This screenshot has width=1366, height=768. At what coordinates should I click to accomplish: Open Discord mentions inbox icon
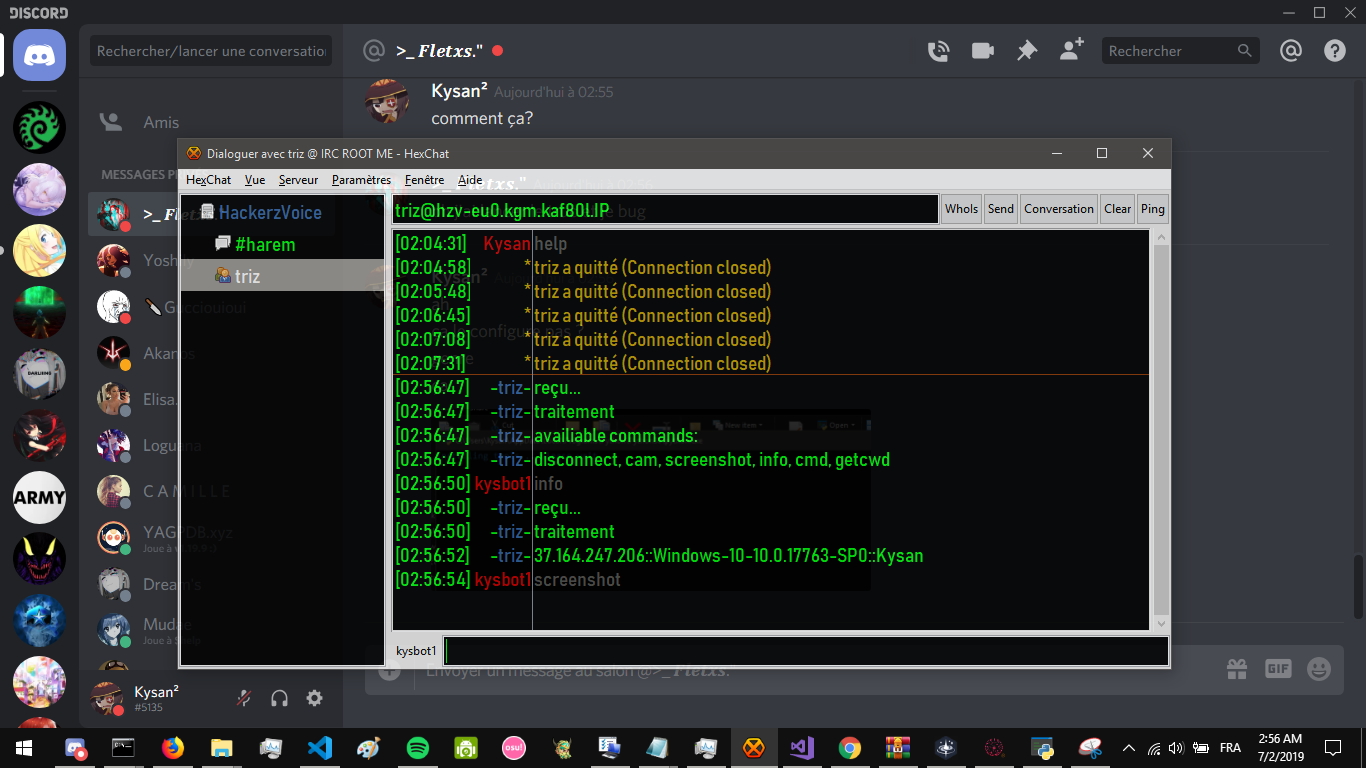pyautogui.click(x=1291, y=51)
